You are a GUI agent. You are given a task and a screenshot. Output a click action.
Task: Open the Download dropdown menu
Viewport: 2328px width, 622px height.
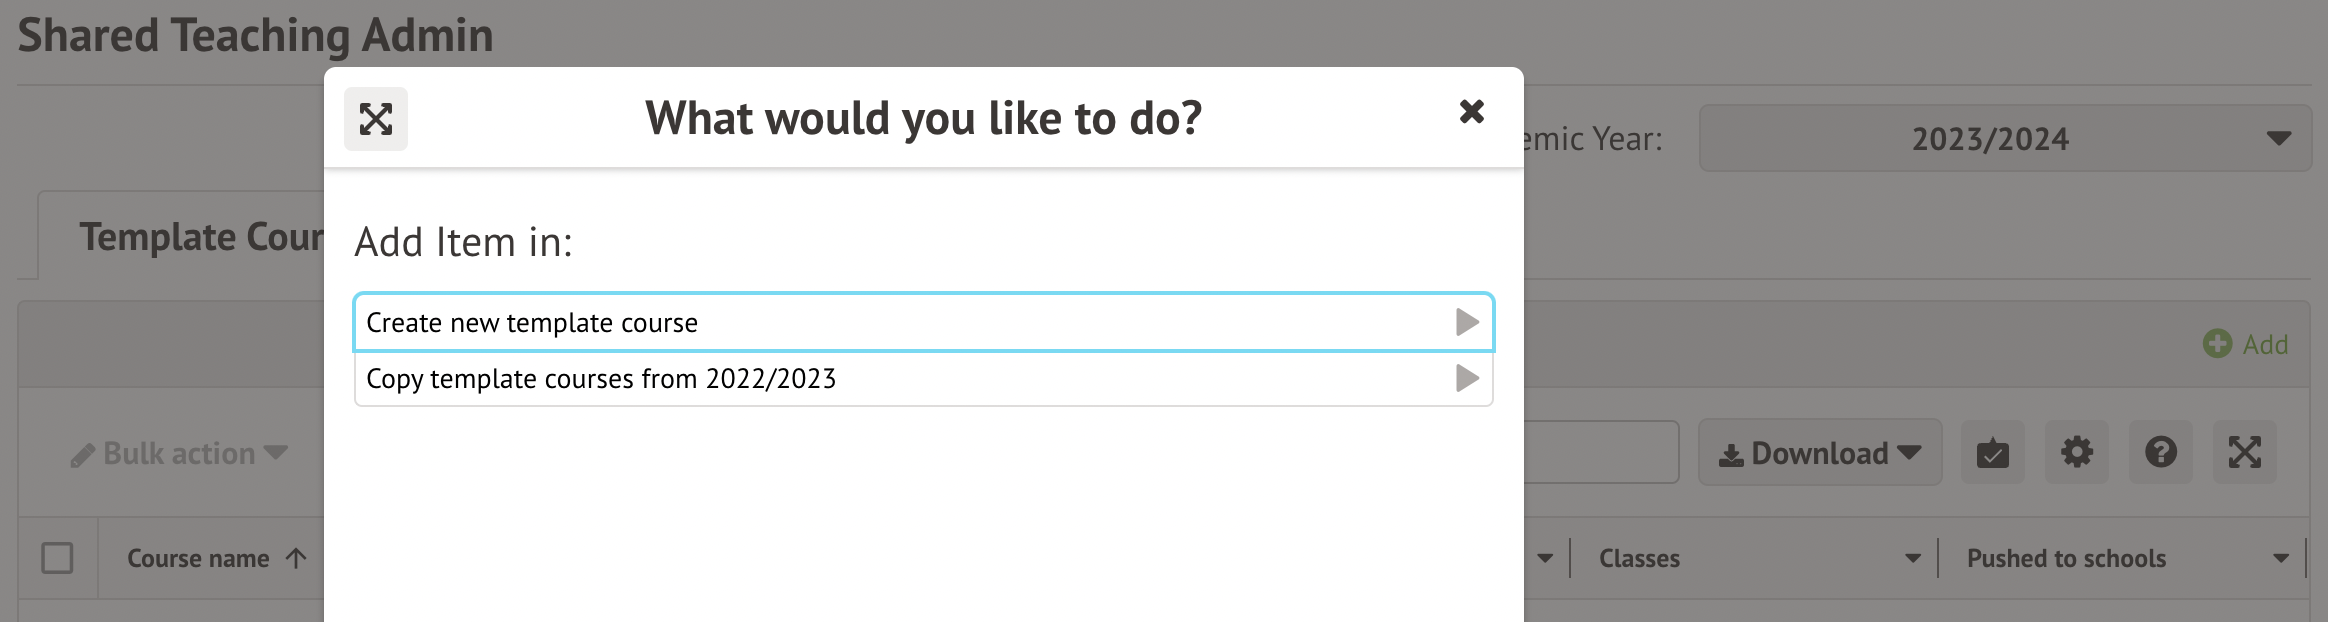[x=1820, y=453]
